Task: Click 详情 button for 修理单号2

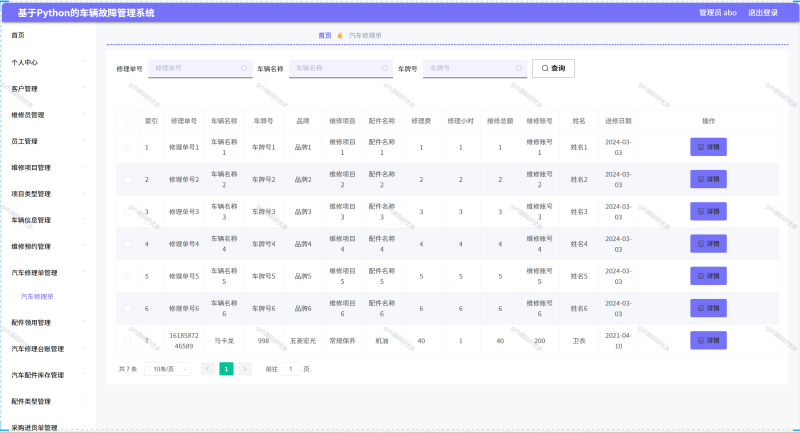Action: pos(708,179)
